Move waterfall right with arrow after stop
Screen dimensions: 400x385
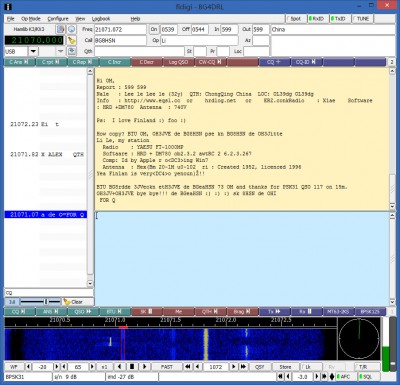coord(144,367)
